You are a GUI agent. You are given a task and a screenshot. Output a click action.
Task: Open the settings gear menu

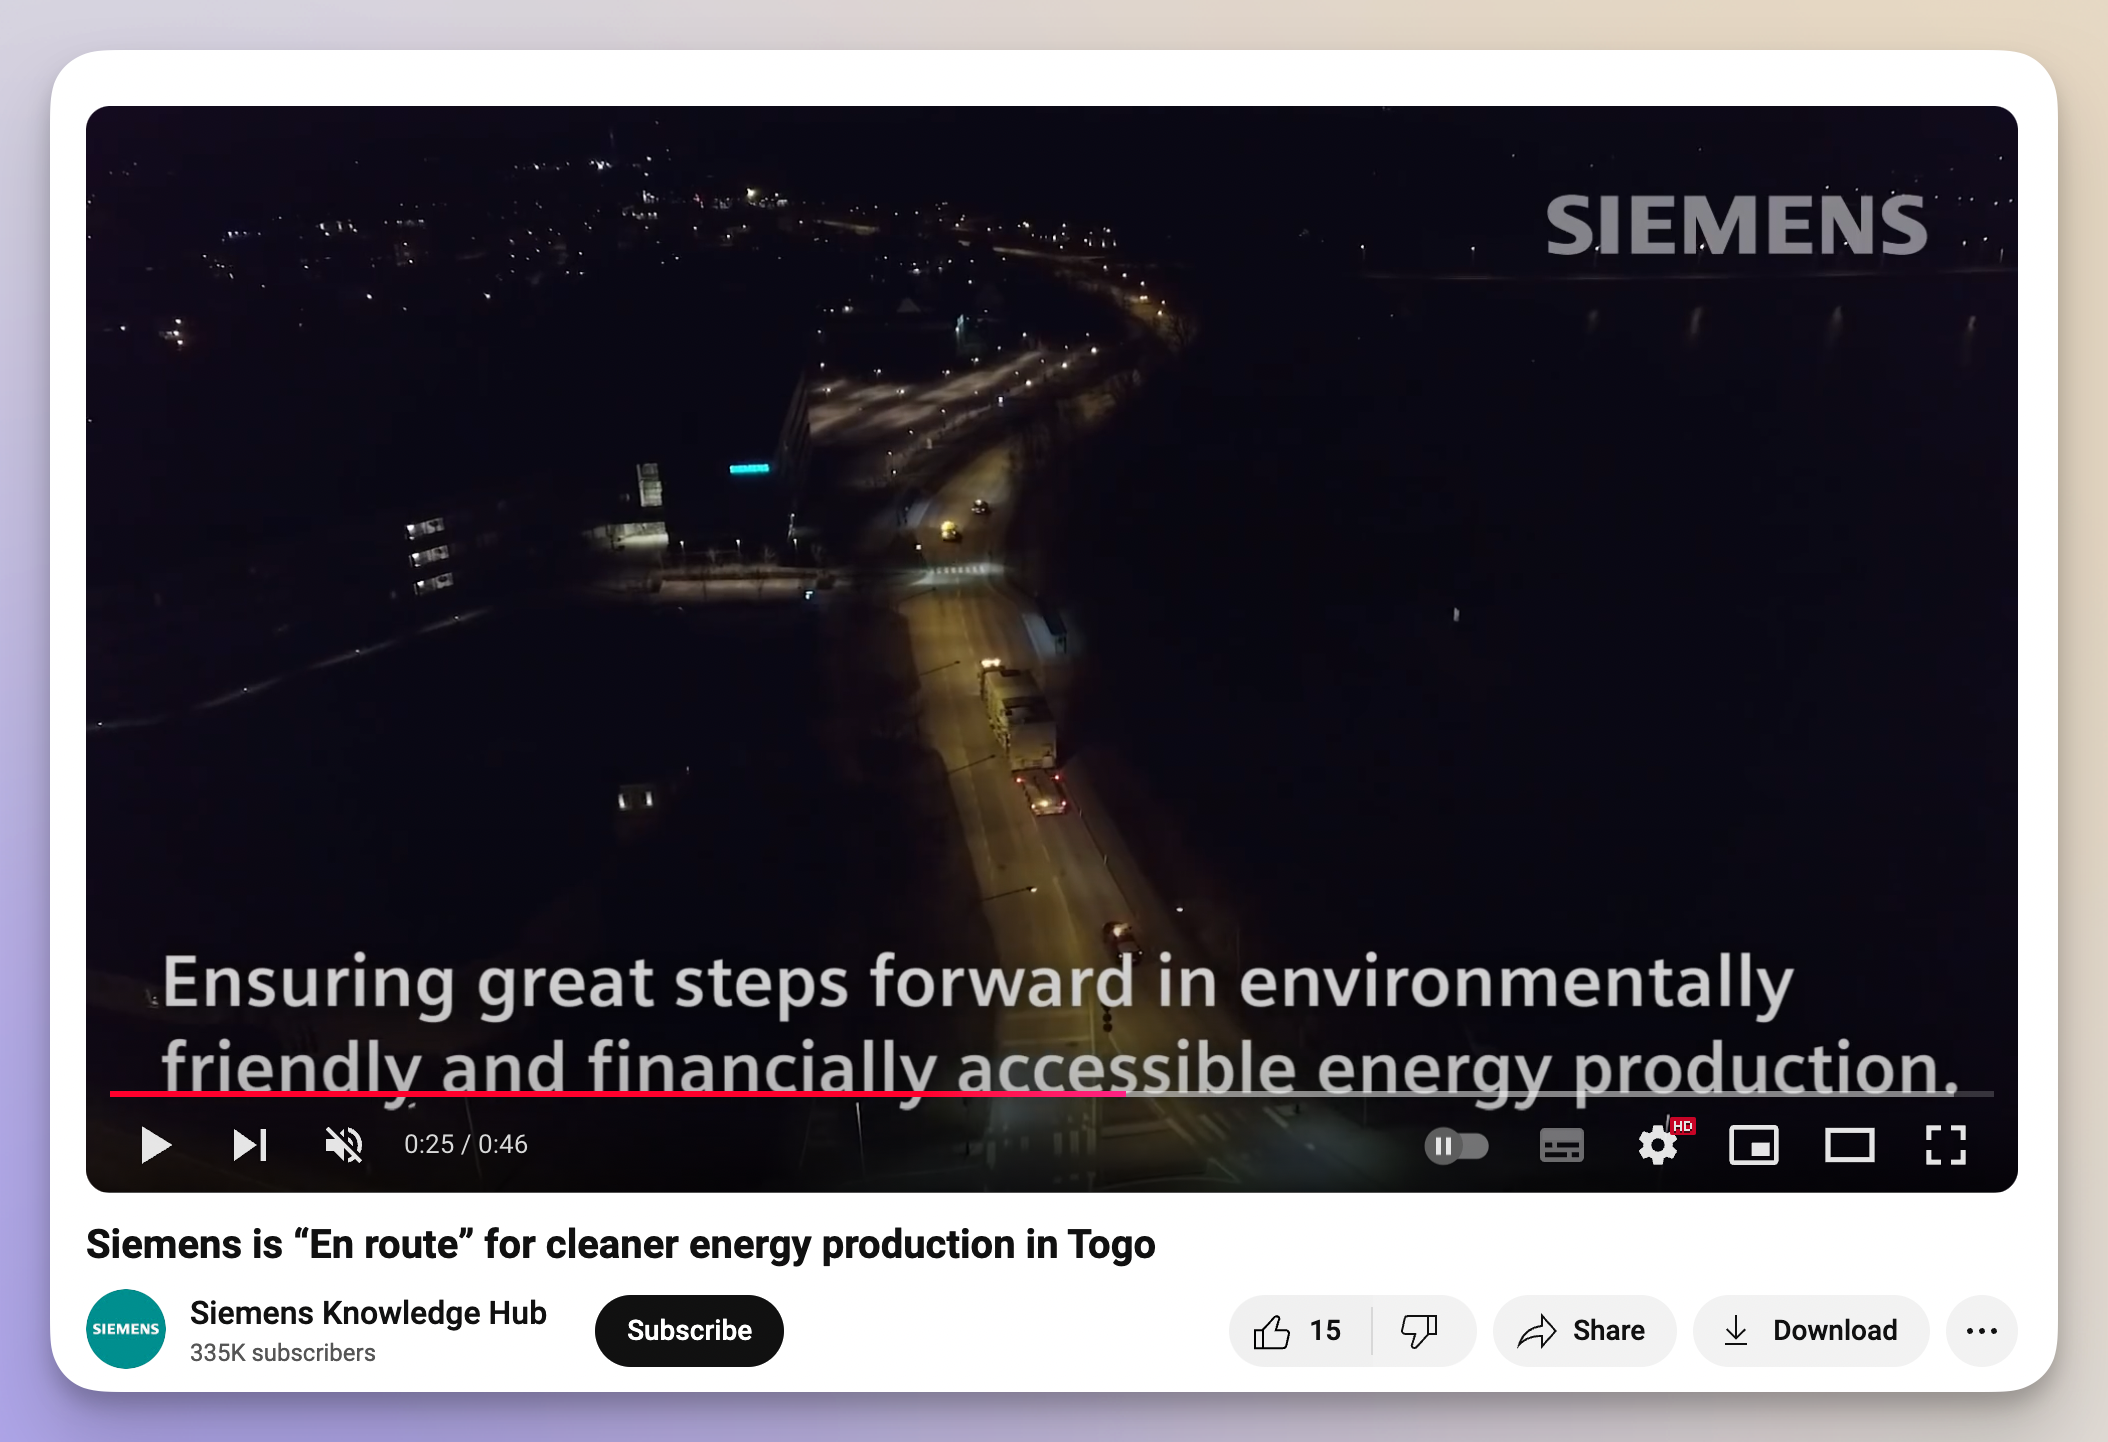coord(1658,1145)
